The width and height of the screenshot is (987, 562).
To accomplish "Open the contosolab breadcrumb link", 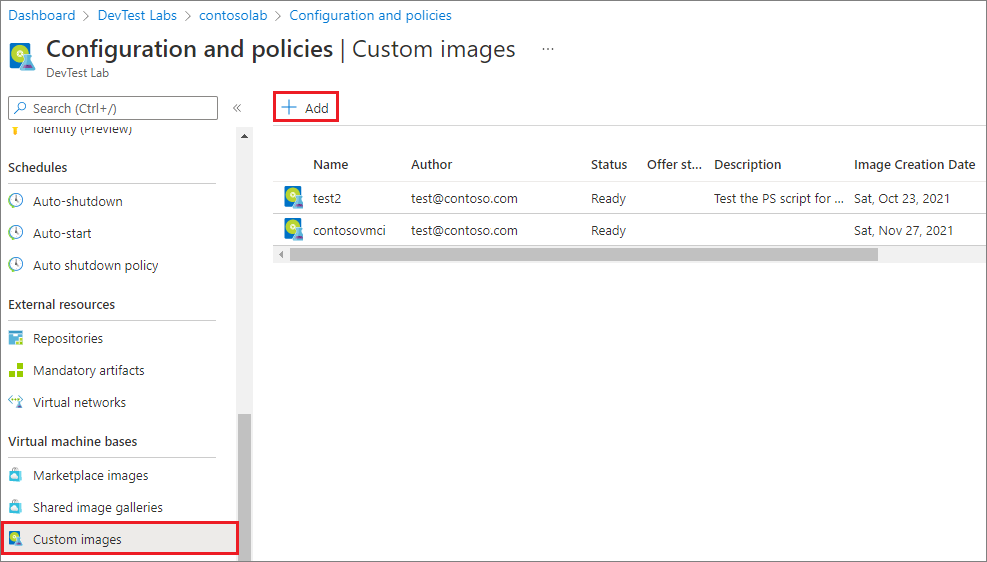I will tap(233, 15).
